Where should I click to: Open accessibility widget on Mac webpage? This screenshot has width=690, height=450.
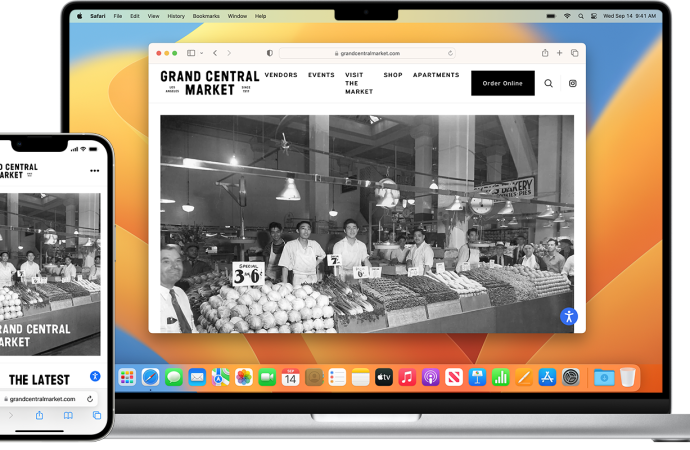click(x=569, y=316)
